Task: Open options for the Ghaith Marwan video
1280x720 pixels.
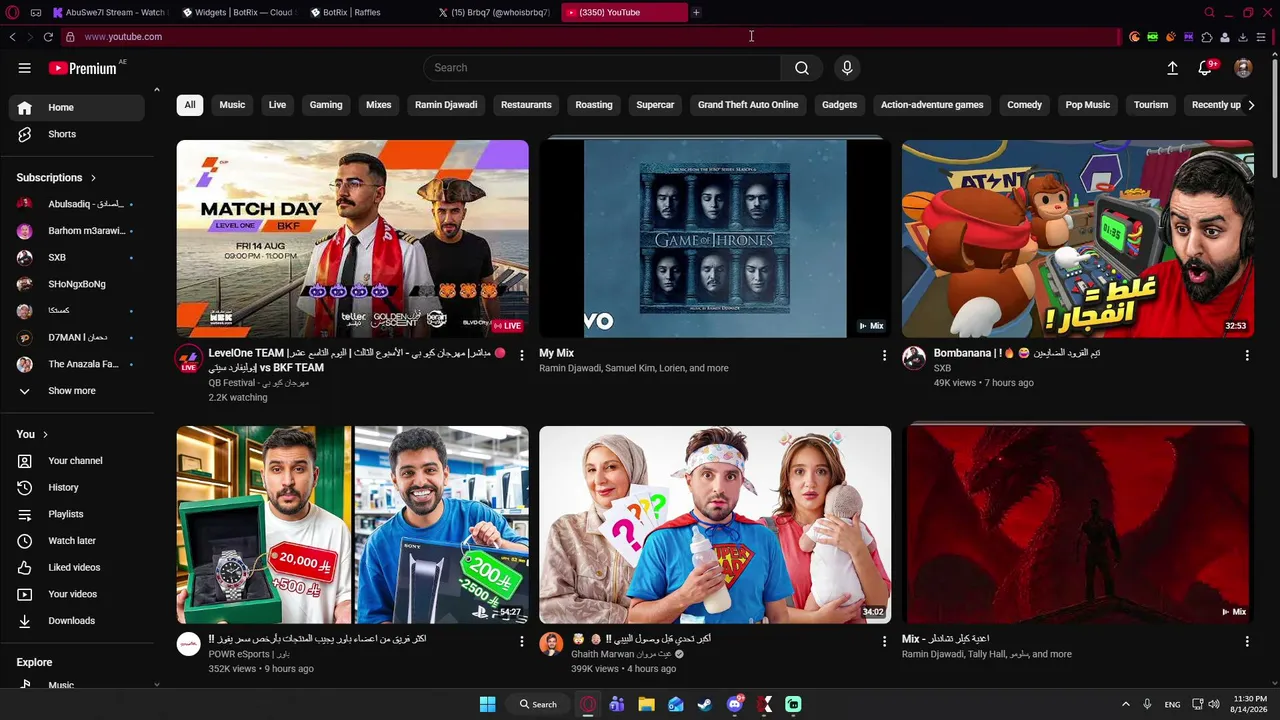Action: pyautogui.click(x=884, y=641)
